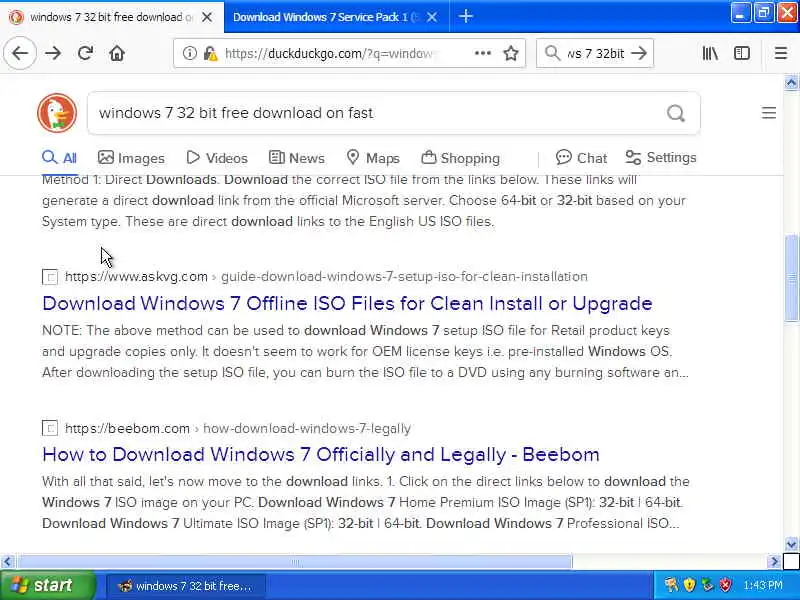Click the vertical scrollbar down arrow
The width and height of the screenshot is (800, 600).
coord(791,544)
